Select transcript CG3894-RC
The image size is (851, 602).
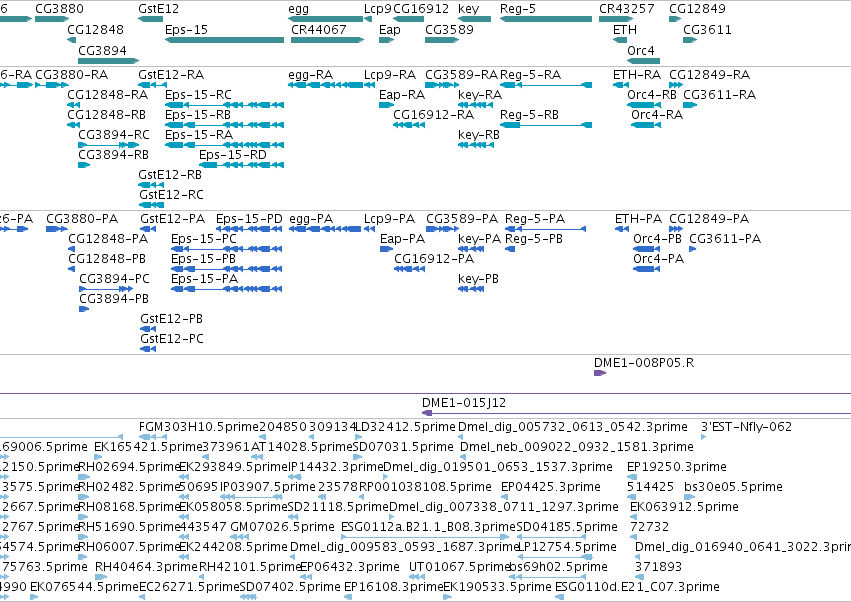click(x=113, y=135)
